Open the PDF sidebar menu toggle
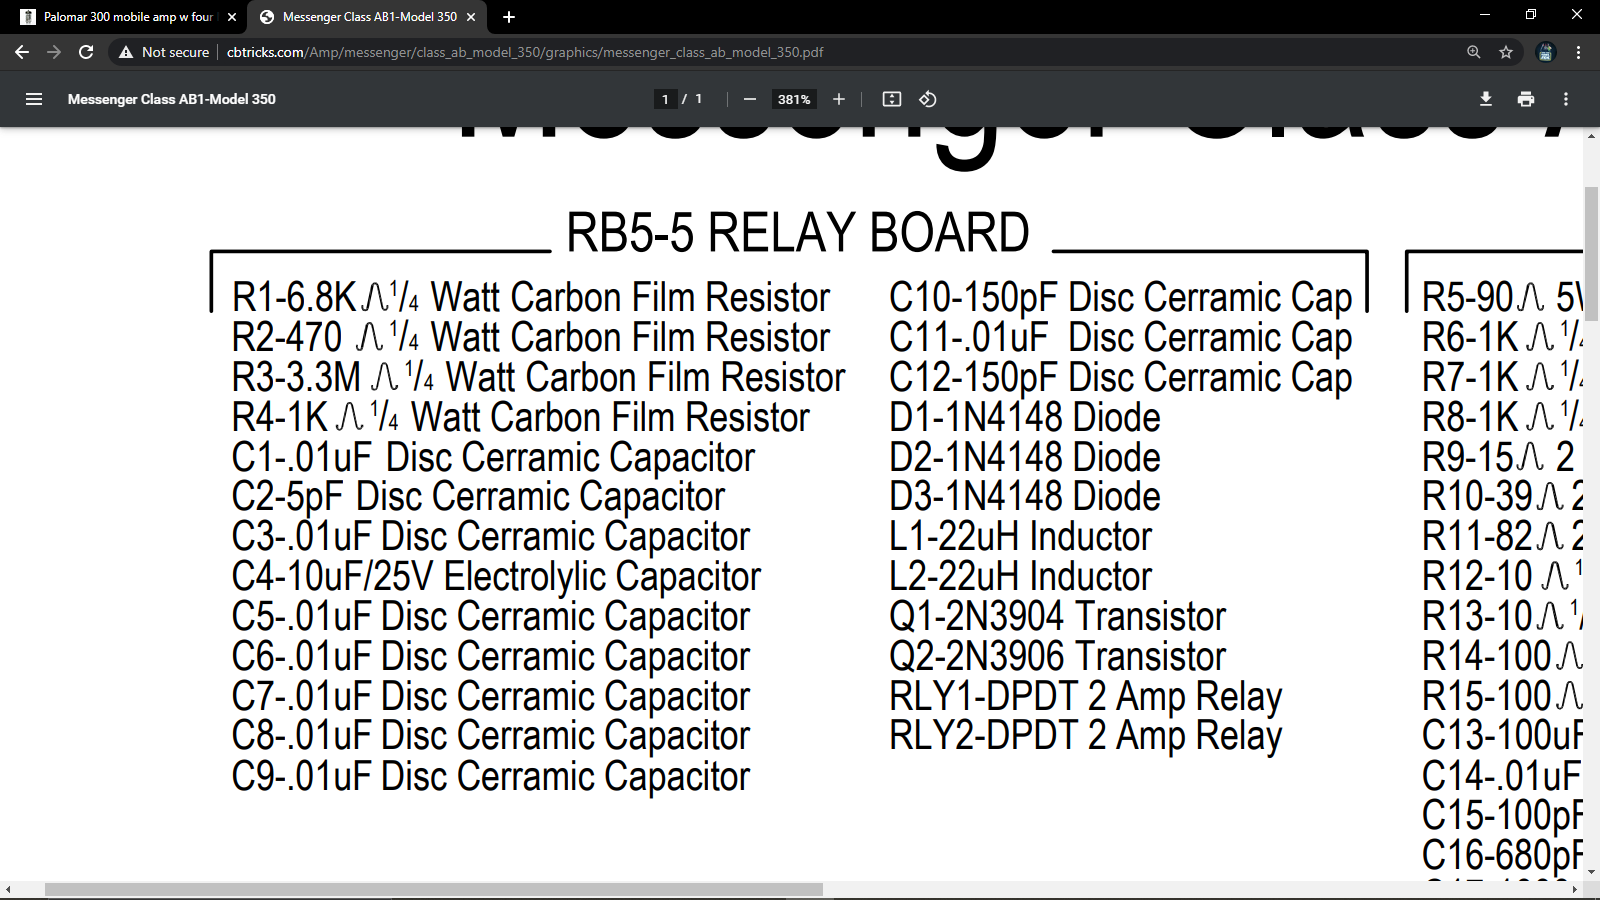Viewport: 1600px width, 900px height. pos(34,99)
